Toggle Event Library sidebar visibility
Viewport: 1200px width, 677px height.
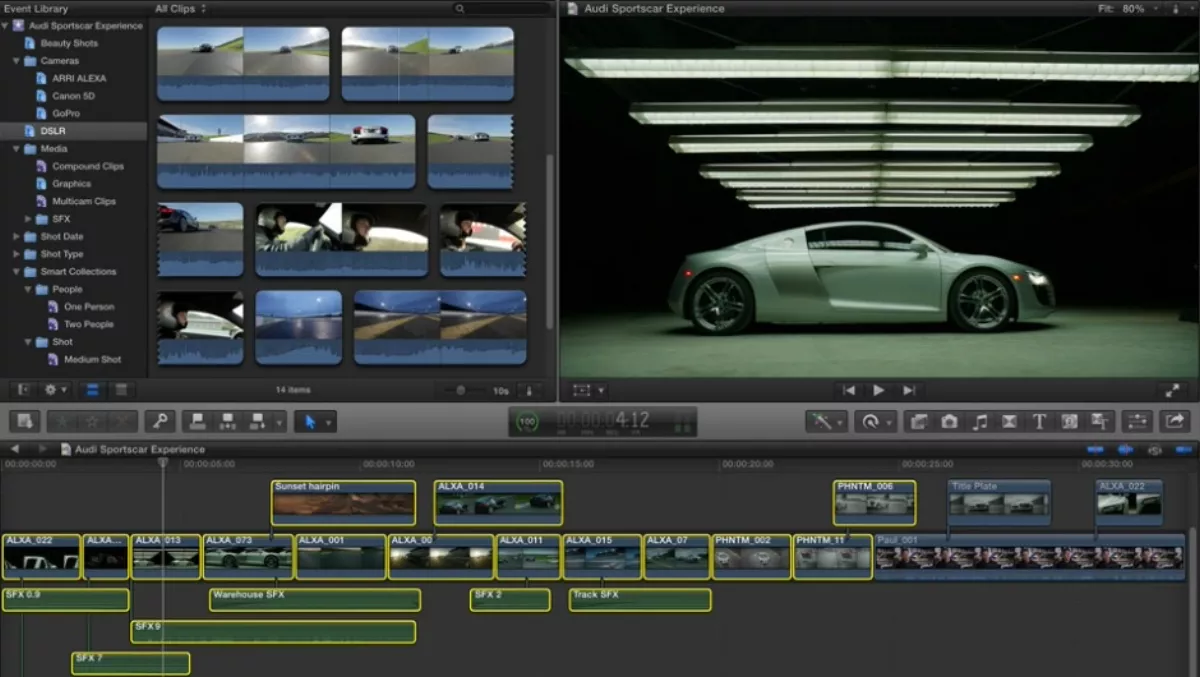point(23,389)
